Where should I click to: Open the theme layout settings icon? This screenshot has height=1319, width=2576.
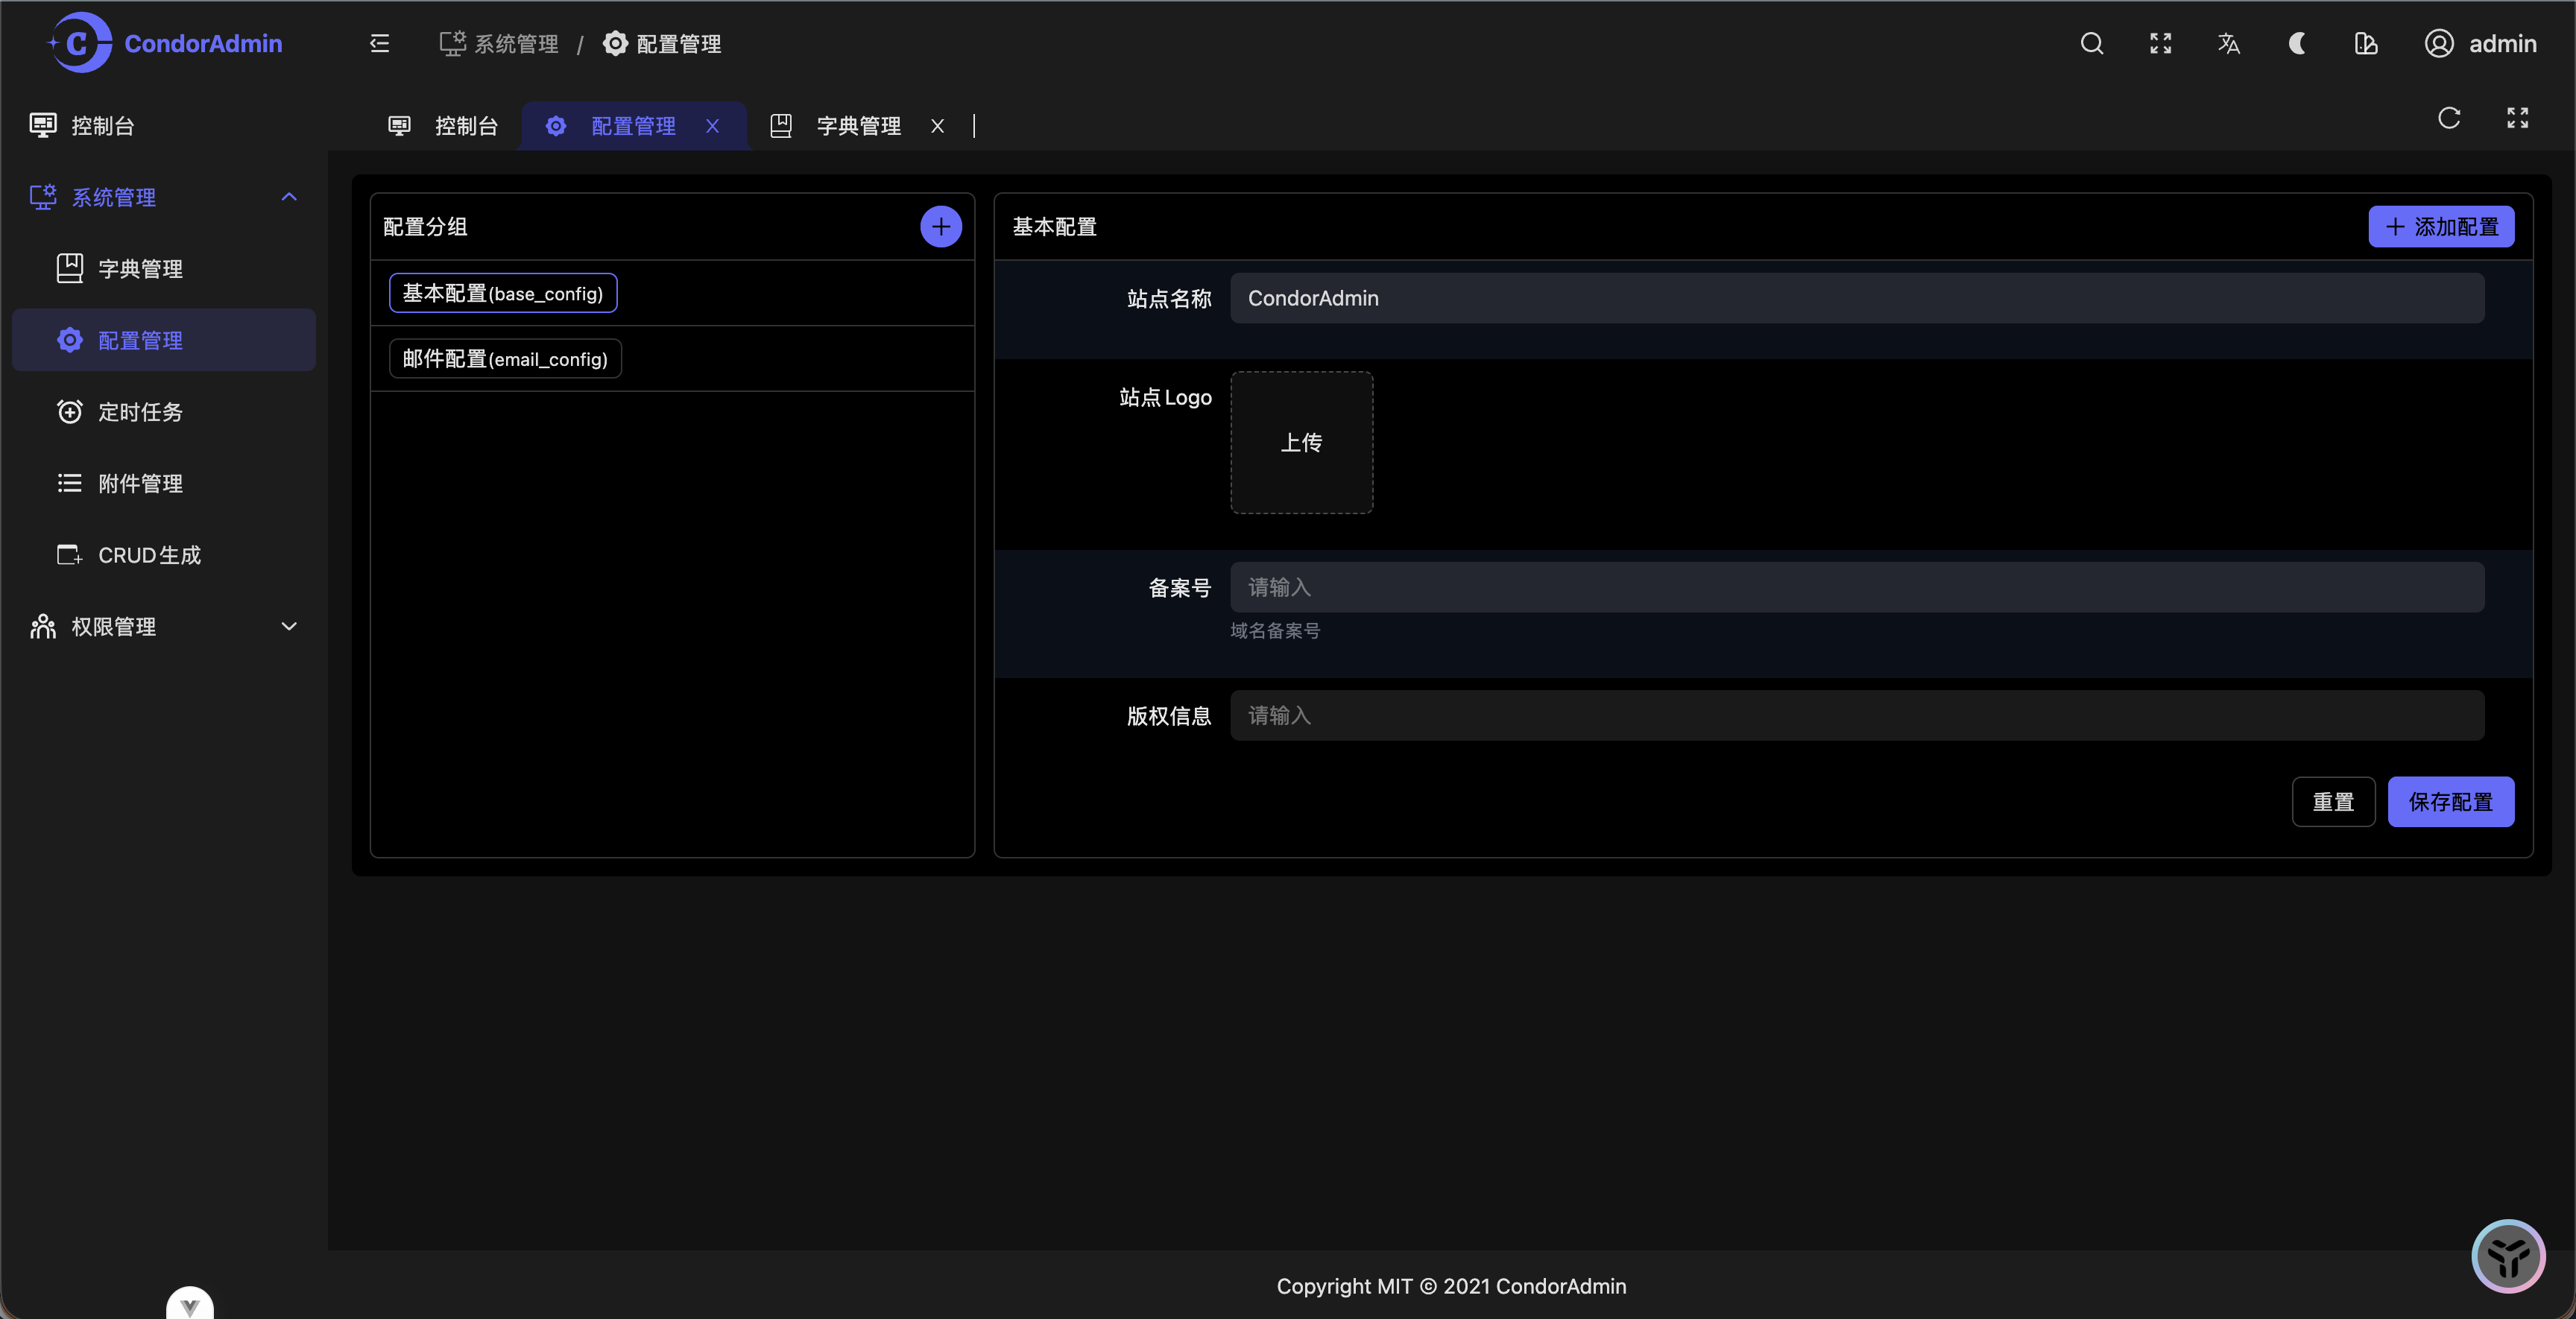pos(2365,43)
